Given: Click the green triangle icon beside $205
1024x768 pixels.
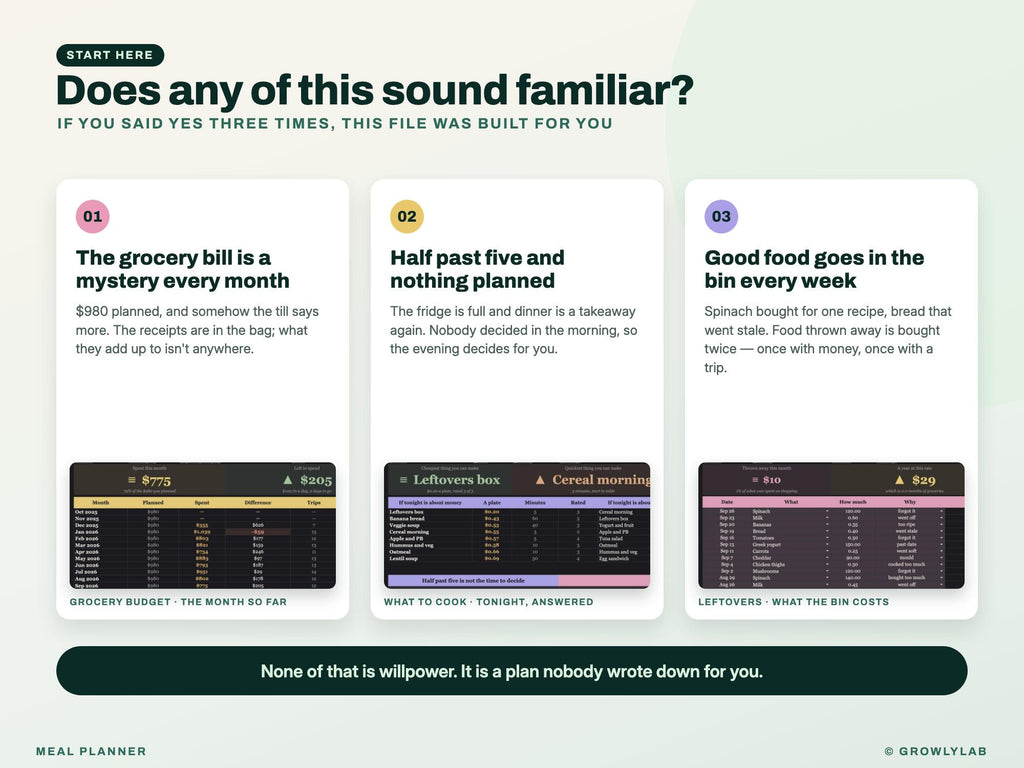Looking at the screenshot, I should coord(287,480).
